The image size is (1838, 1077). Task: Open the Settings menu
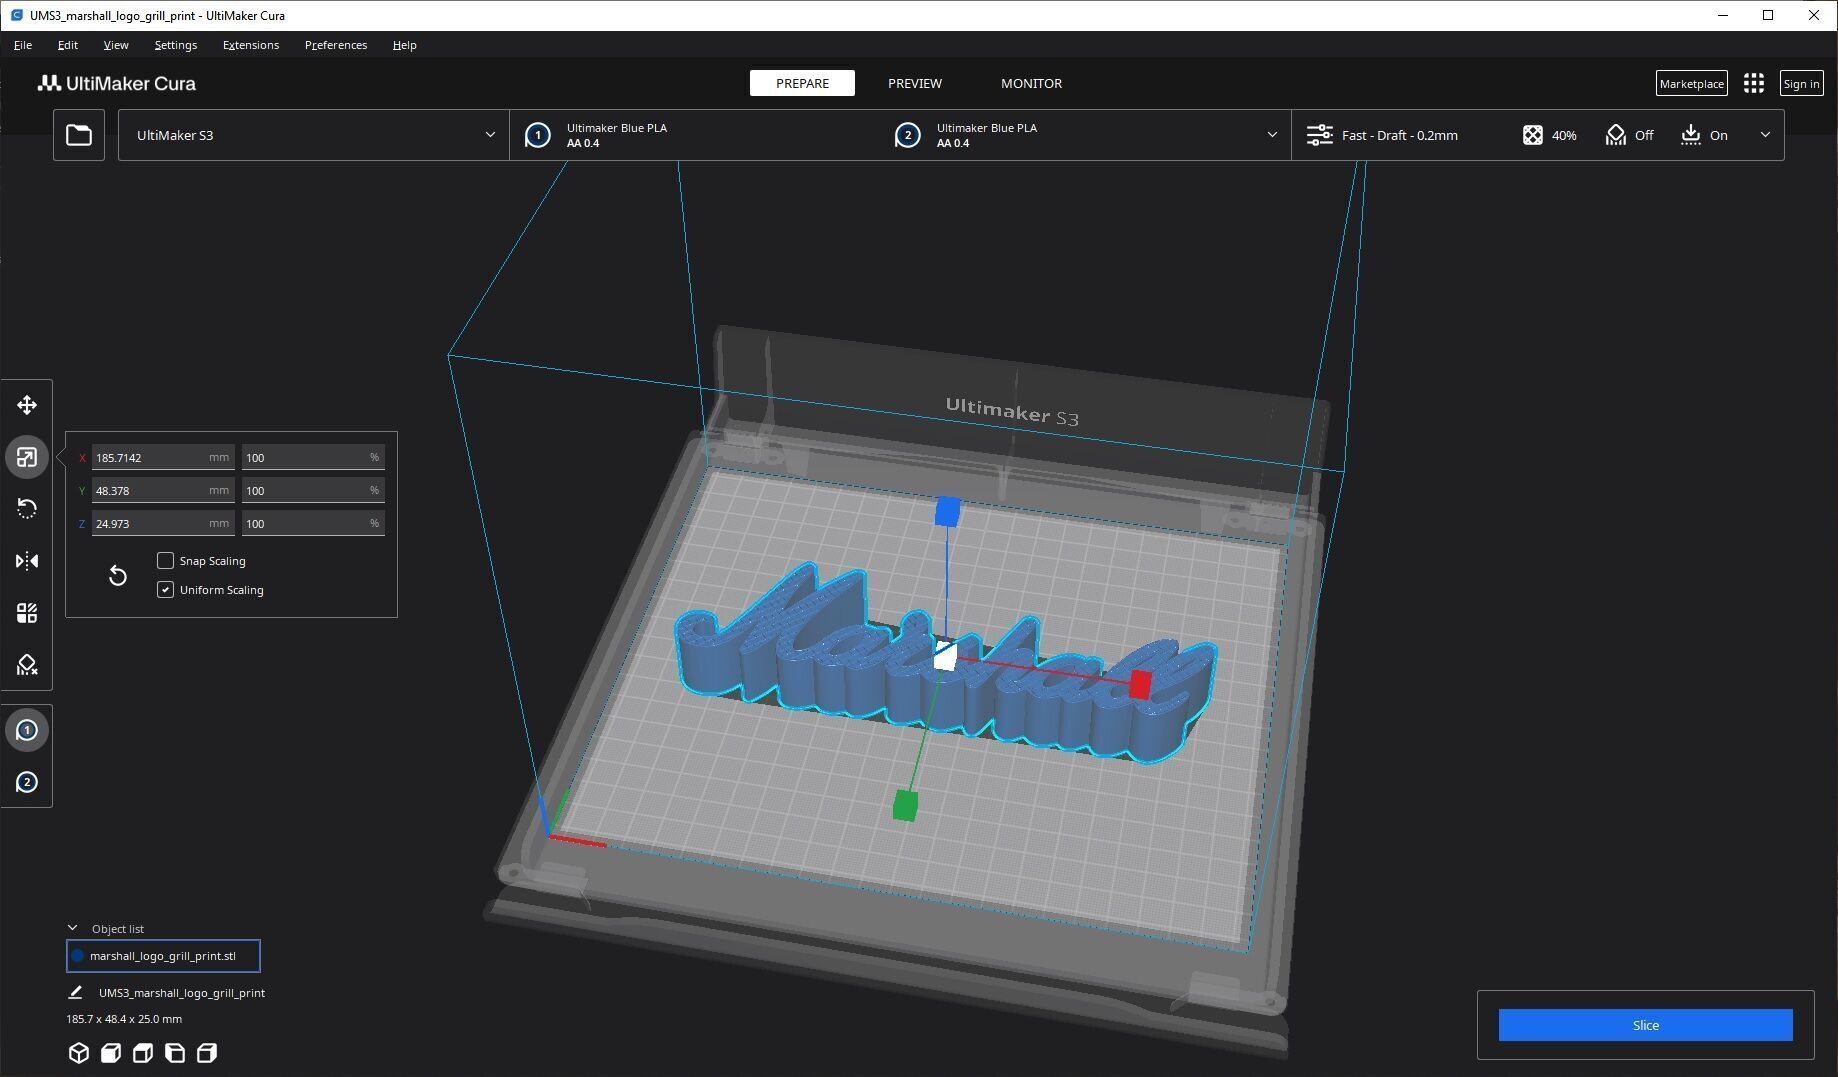tap(175, 45)
